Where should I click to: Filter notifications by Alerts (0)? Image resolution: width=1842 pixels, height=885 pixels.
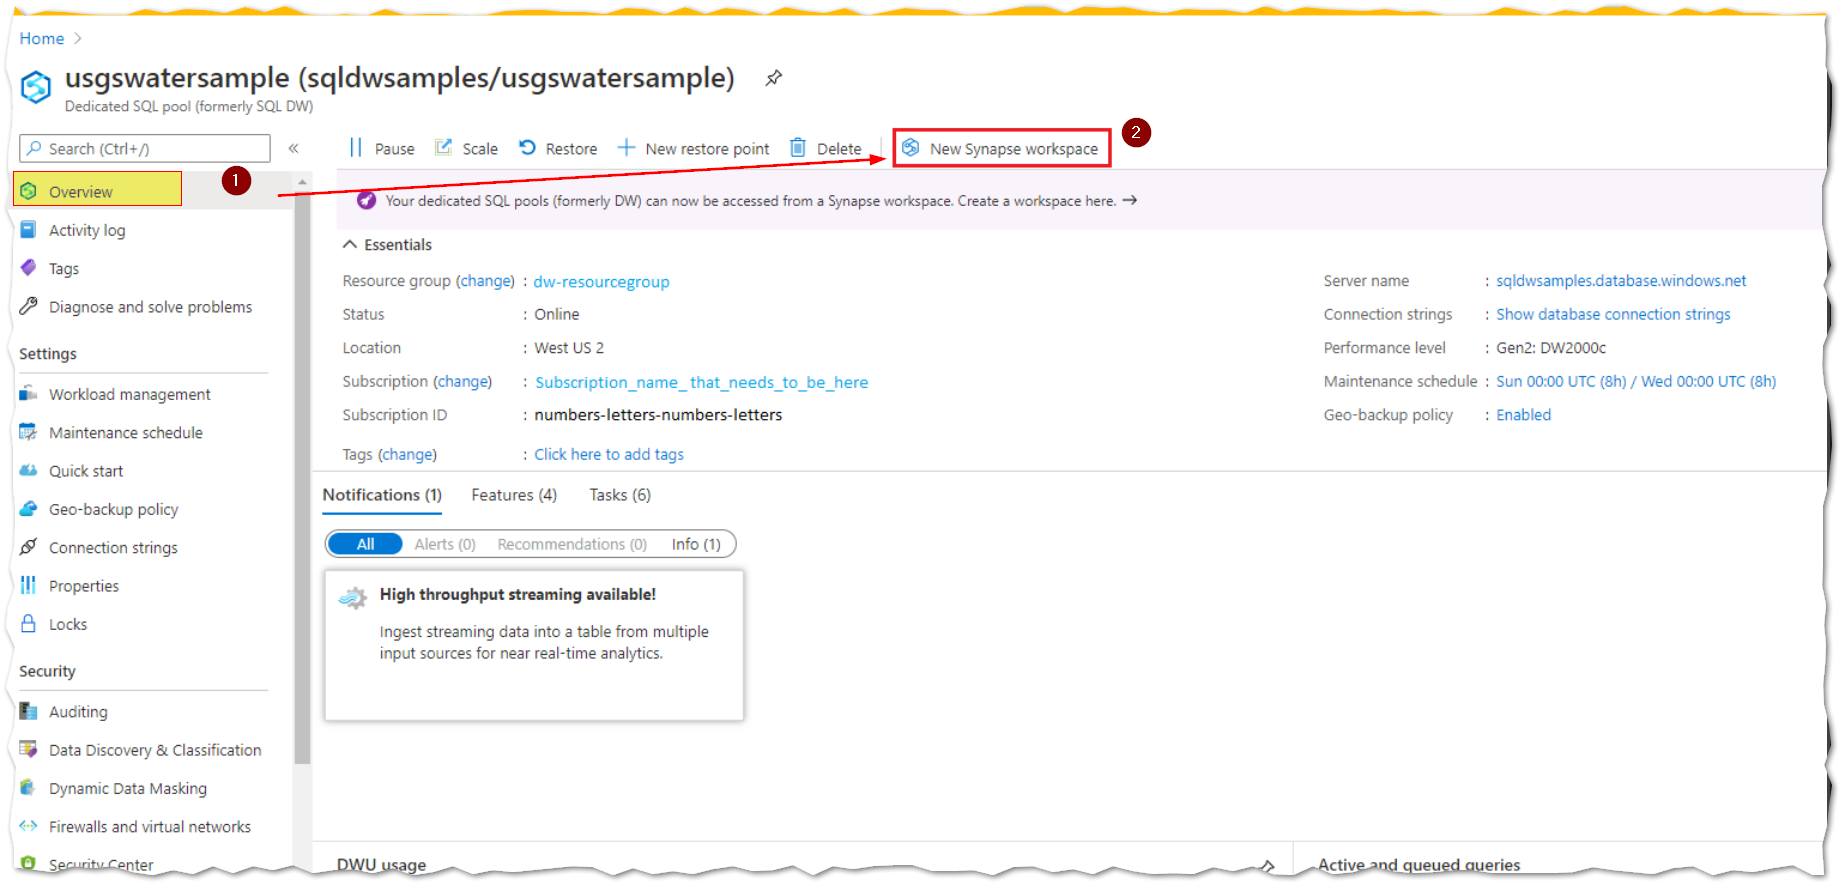point(445,544)
